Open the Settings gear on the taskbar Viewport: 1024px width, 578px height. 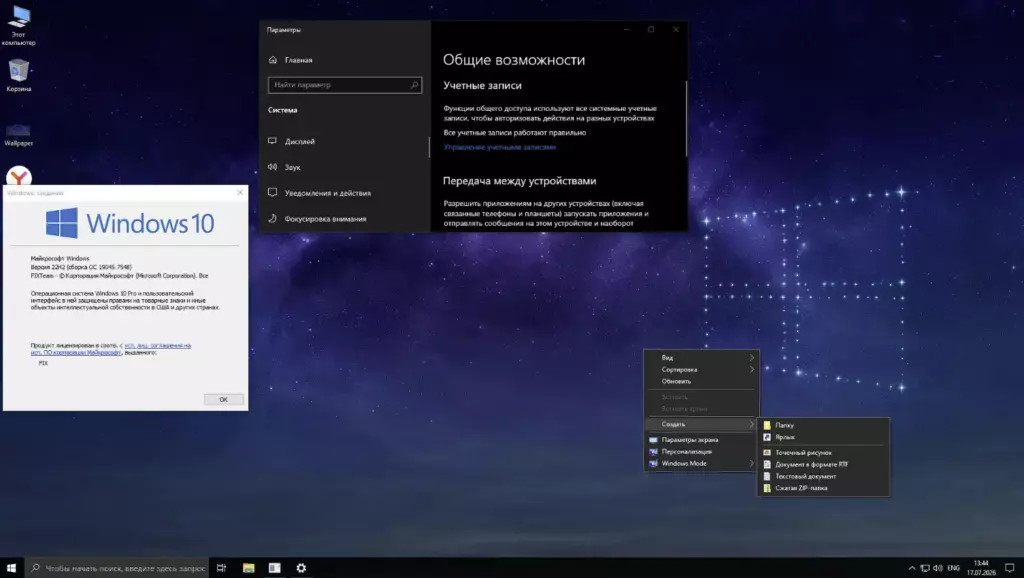tap(301, 568)
